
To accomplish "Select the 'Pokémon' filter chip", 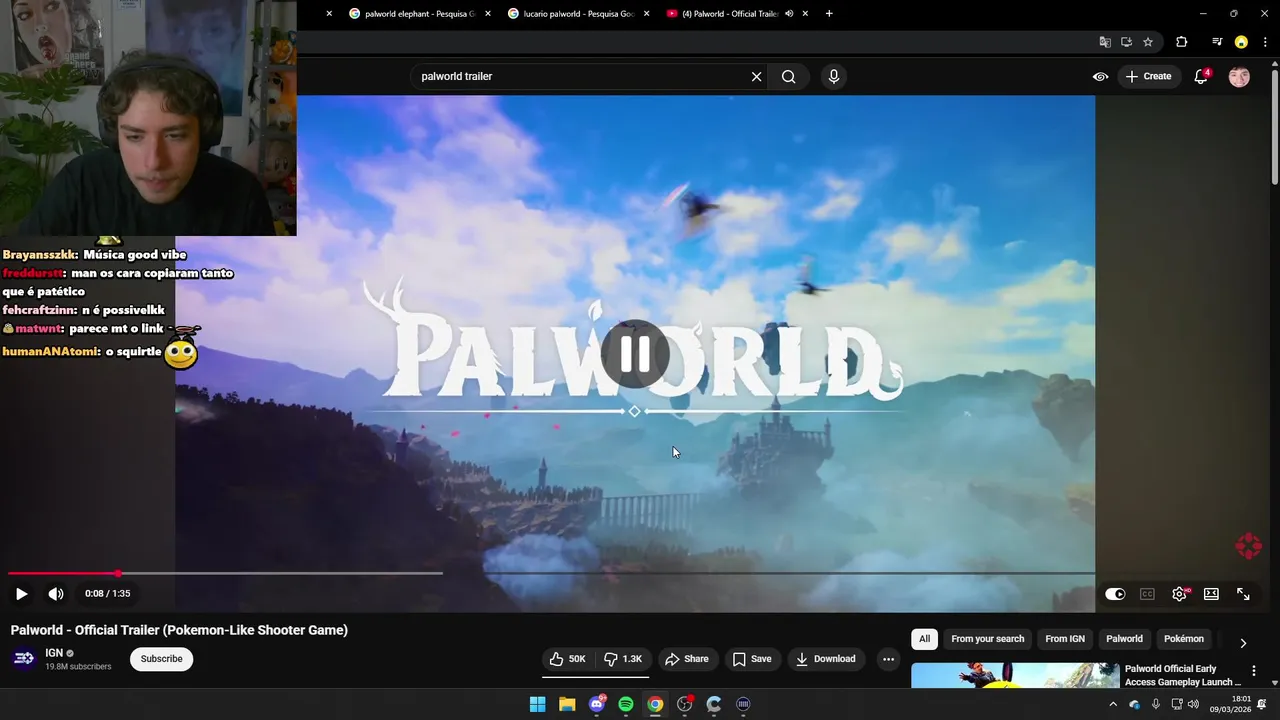I will click(1184, 639).
